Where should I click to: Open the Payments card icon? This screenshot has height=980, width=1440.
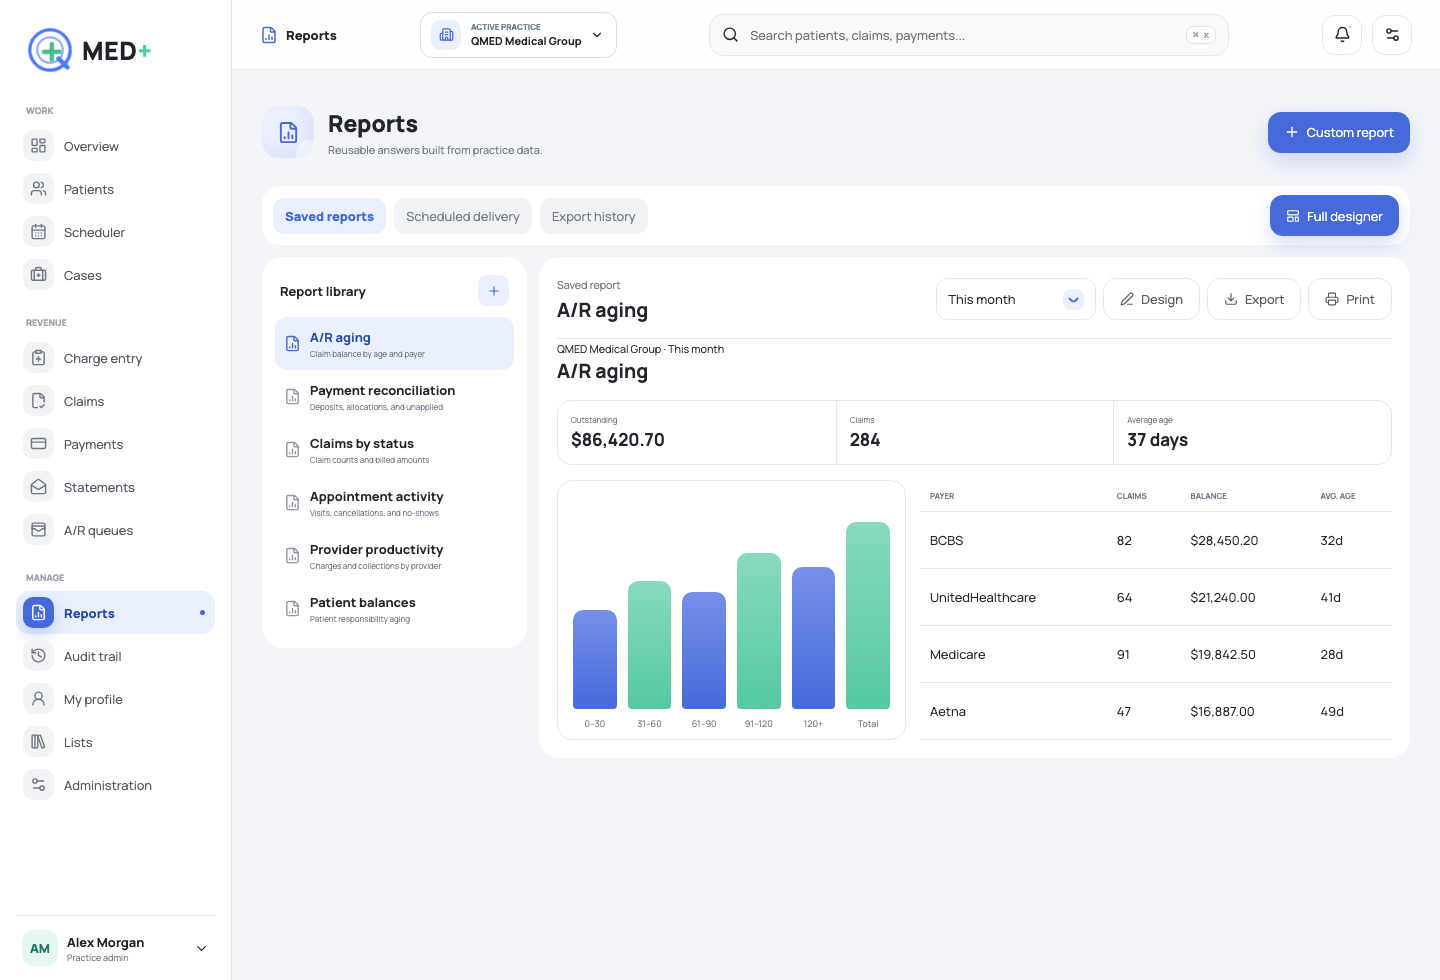[x=38, y=444]
